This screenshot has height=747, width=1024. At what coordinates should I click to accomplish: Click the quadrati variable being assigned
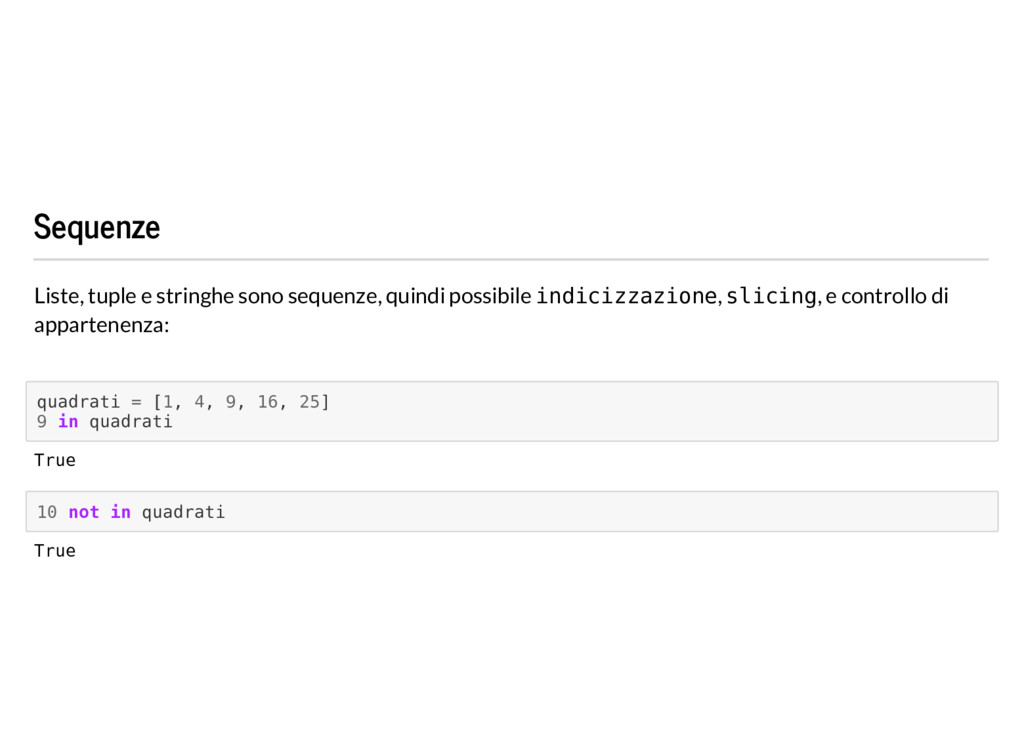78,402
